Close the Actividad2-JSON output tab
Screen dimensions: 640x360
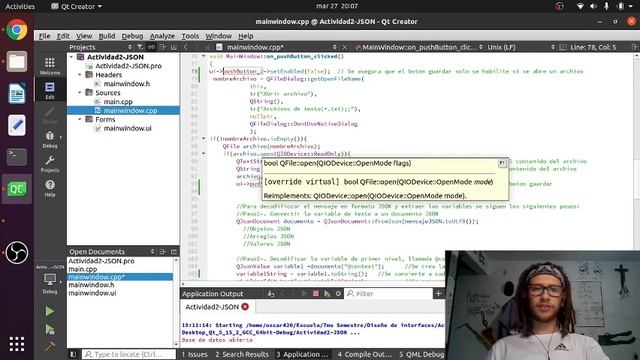245,307
